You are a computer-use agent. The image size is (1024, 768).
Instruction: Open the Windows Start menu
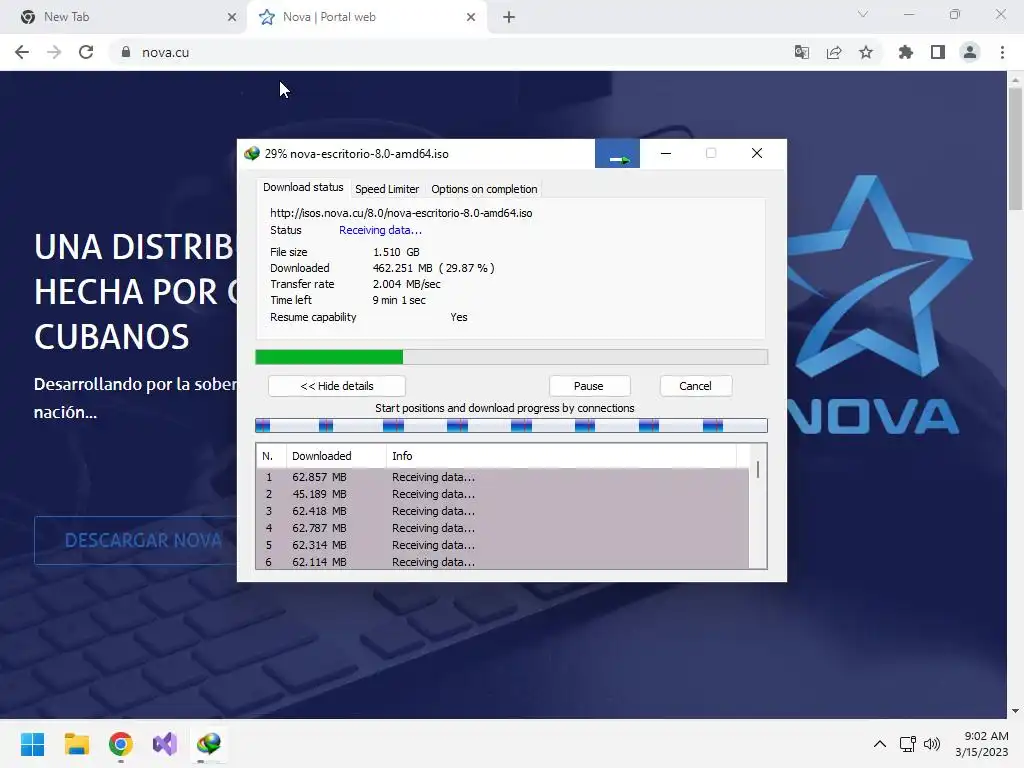32,744
